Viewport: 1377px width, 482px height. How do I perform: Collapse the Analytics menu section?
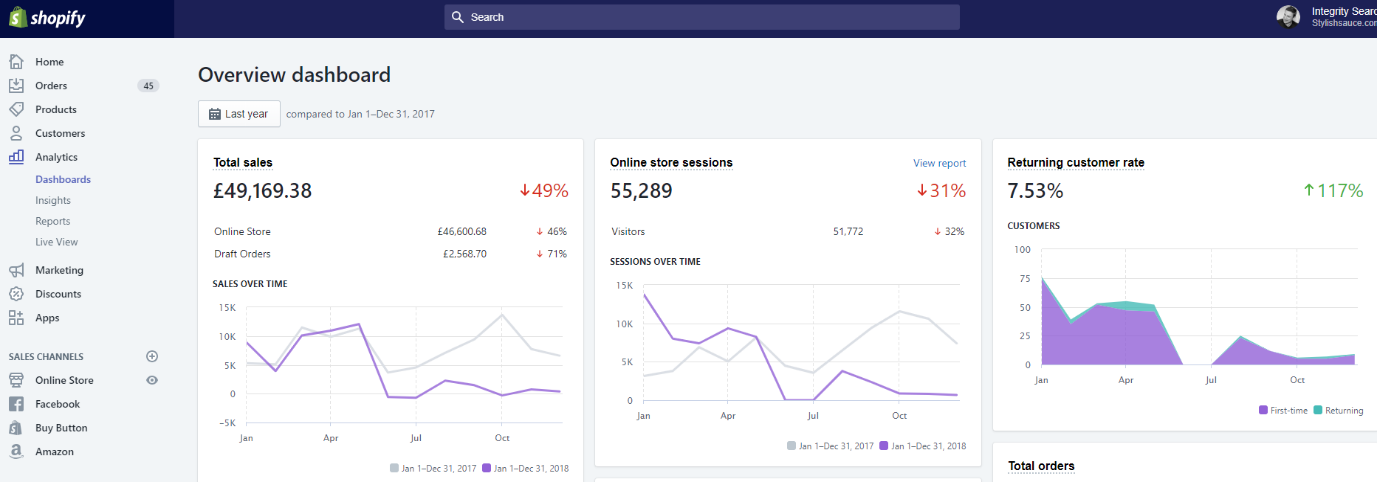pos(56,157)
